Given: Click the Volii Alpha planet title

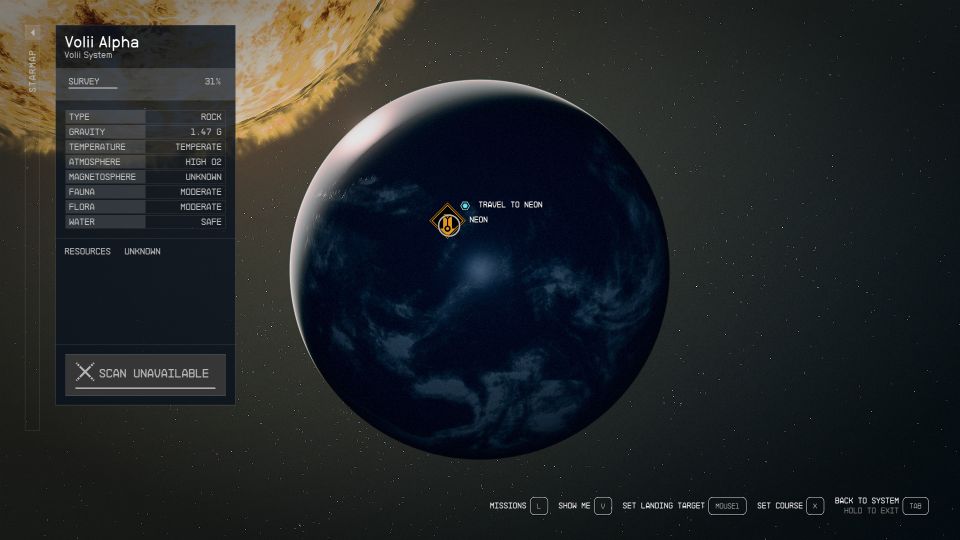Looking at the screenshot, I should (x=102, y=42).
